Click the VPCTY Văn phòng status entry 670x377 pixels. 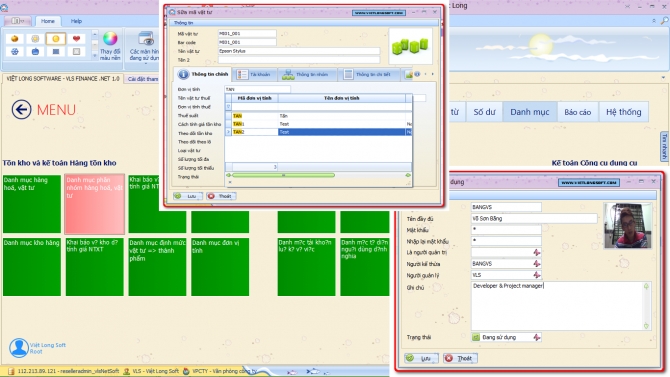pyautogui.click(x=219, y=371)
